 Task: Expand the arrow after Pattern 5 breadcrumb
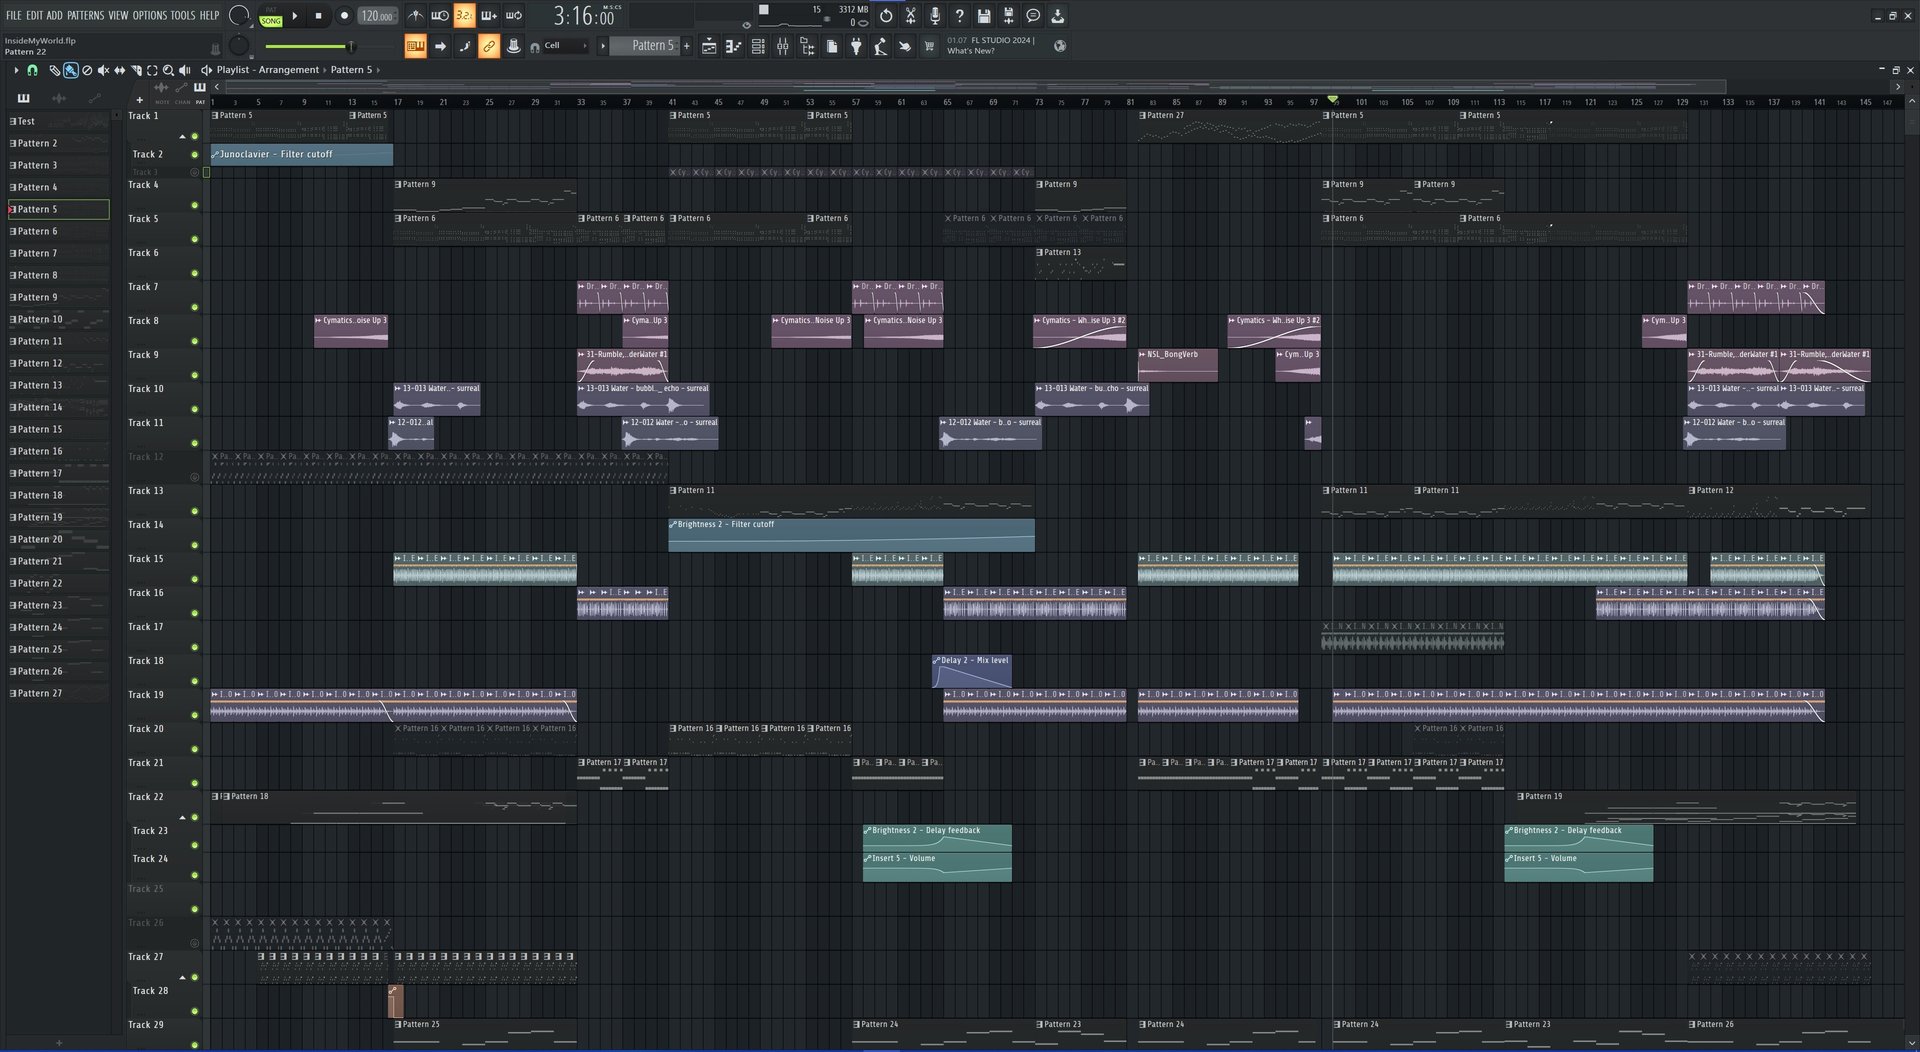coord(378,70)
